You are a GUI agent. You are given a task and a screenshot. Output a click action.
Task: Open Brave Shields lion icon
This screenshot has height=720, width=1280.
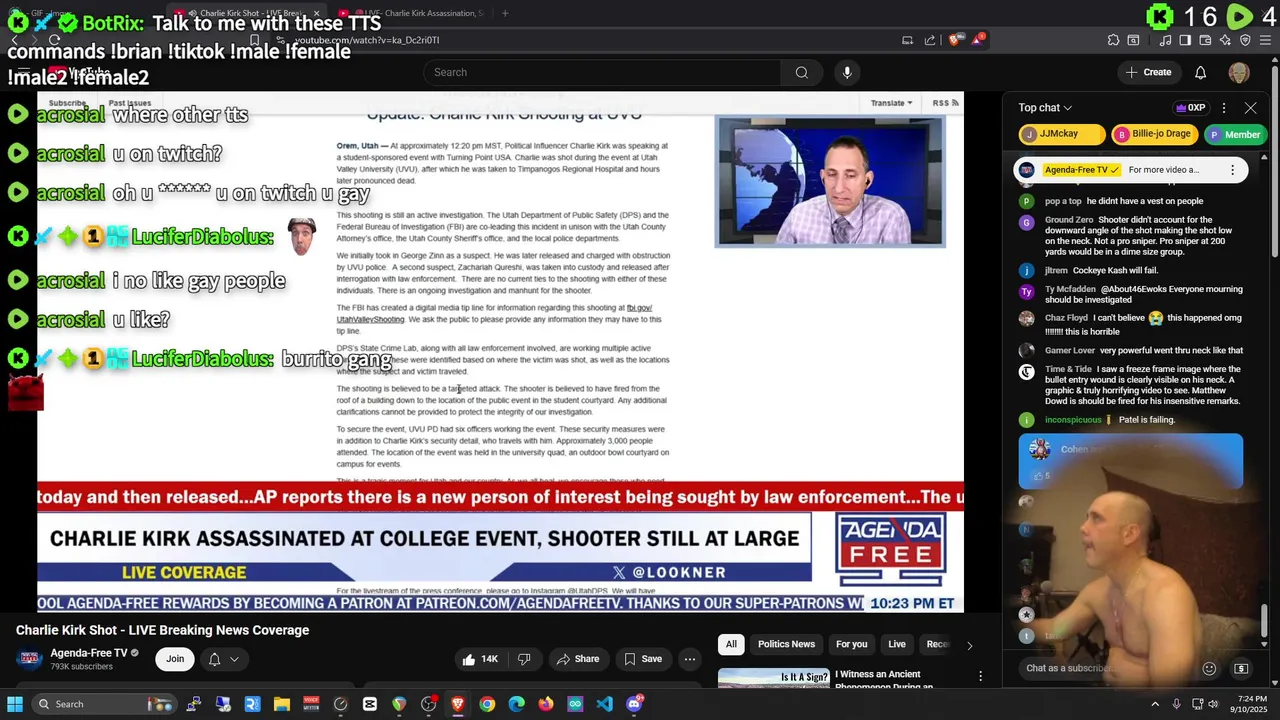pos(954,40)
